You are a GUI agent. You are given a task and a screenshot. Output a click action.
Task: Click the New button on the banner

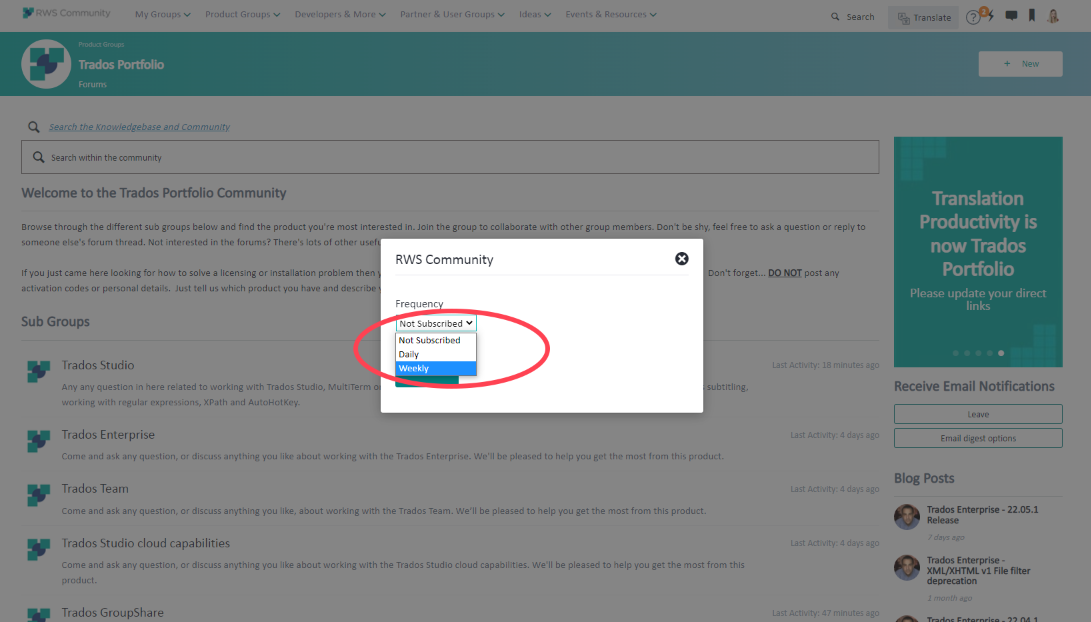coord(1020,63)
